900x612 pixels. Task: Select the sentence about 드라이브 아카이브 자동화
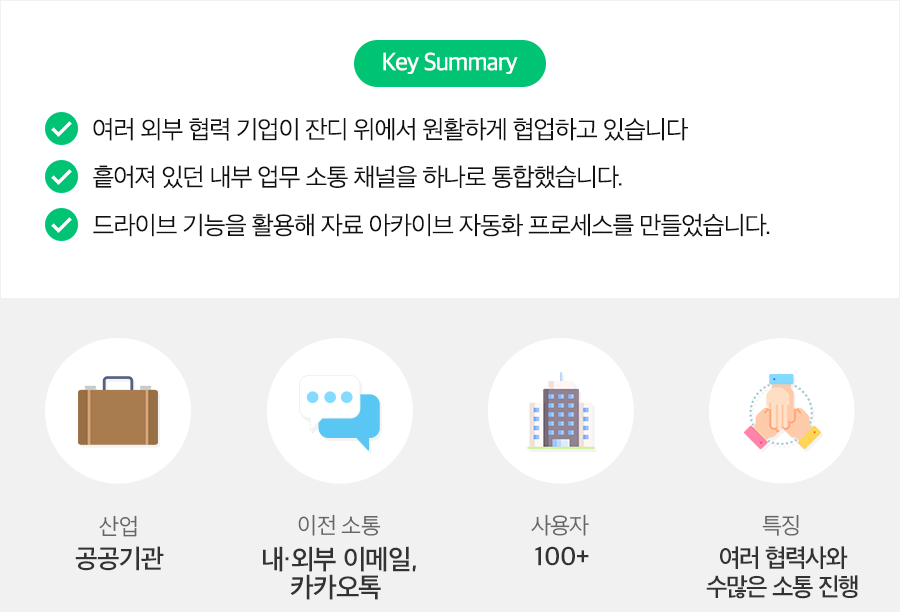click(431, 226)
